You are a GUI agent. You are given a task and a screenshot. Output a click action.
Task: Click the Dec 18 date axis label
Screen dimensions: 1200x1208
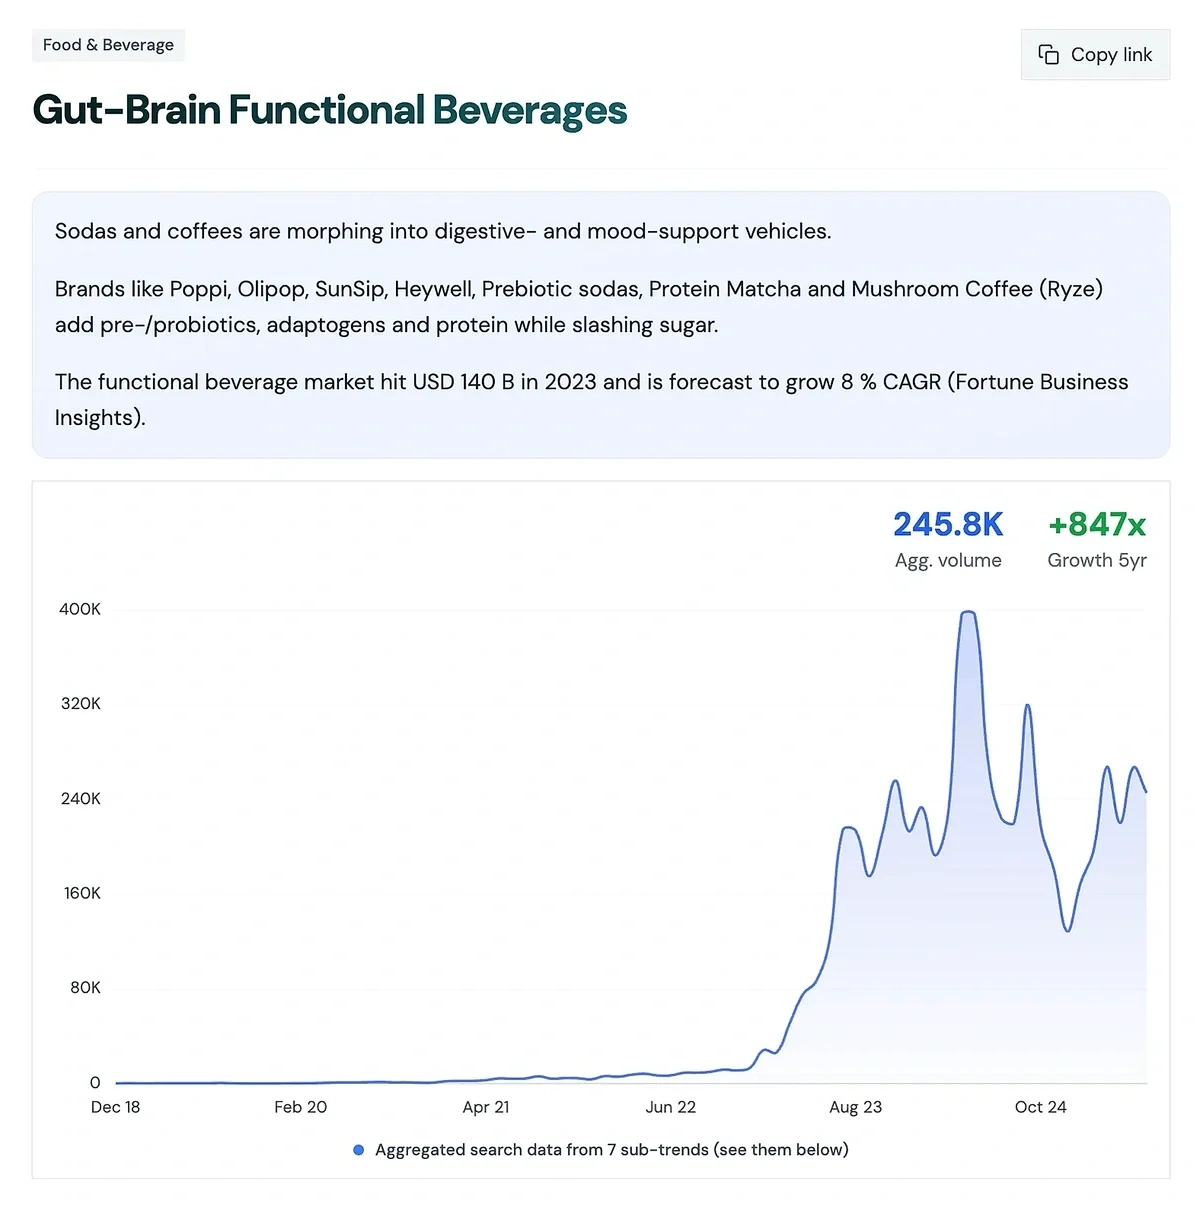[115, 1107]
